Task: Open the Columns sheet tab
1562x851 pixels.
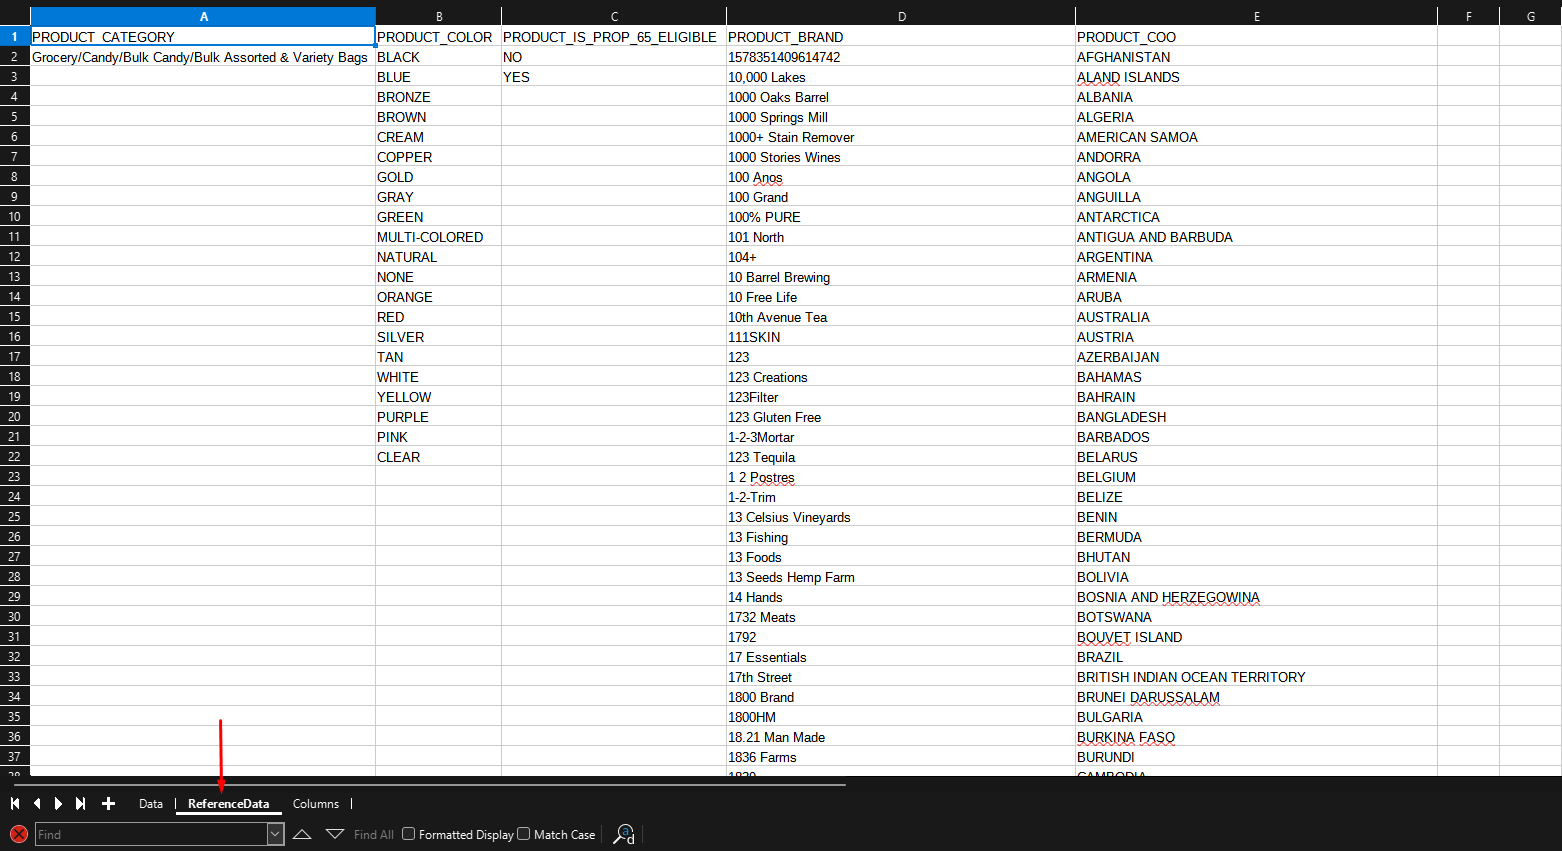Action: pos(316,804)
